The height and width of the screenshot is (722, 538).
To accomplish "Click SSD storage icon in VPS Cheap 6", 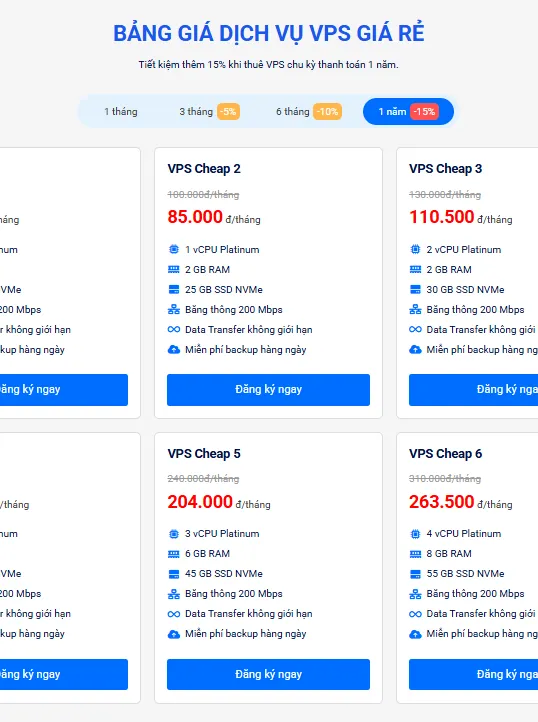I will 415,574.
